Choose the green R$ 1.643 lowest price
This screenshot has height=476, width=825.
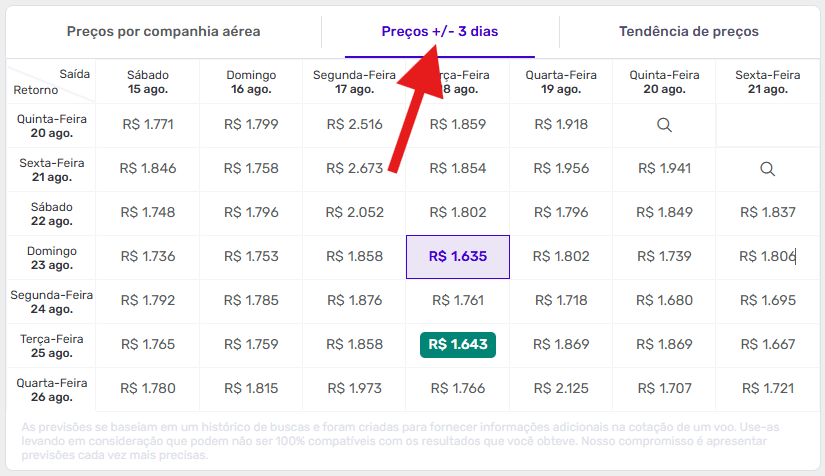pos(457,345)
